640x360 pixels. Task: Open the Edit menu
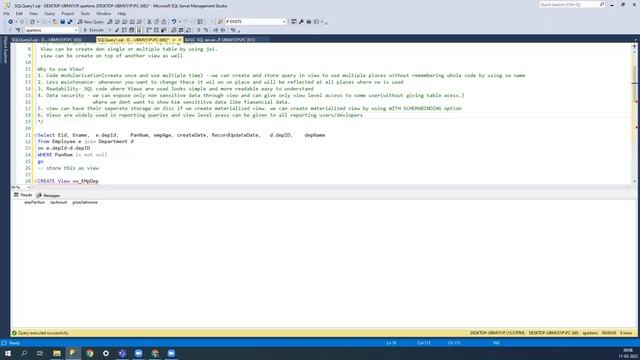(x=19, y=13)
